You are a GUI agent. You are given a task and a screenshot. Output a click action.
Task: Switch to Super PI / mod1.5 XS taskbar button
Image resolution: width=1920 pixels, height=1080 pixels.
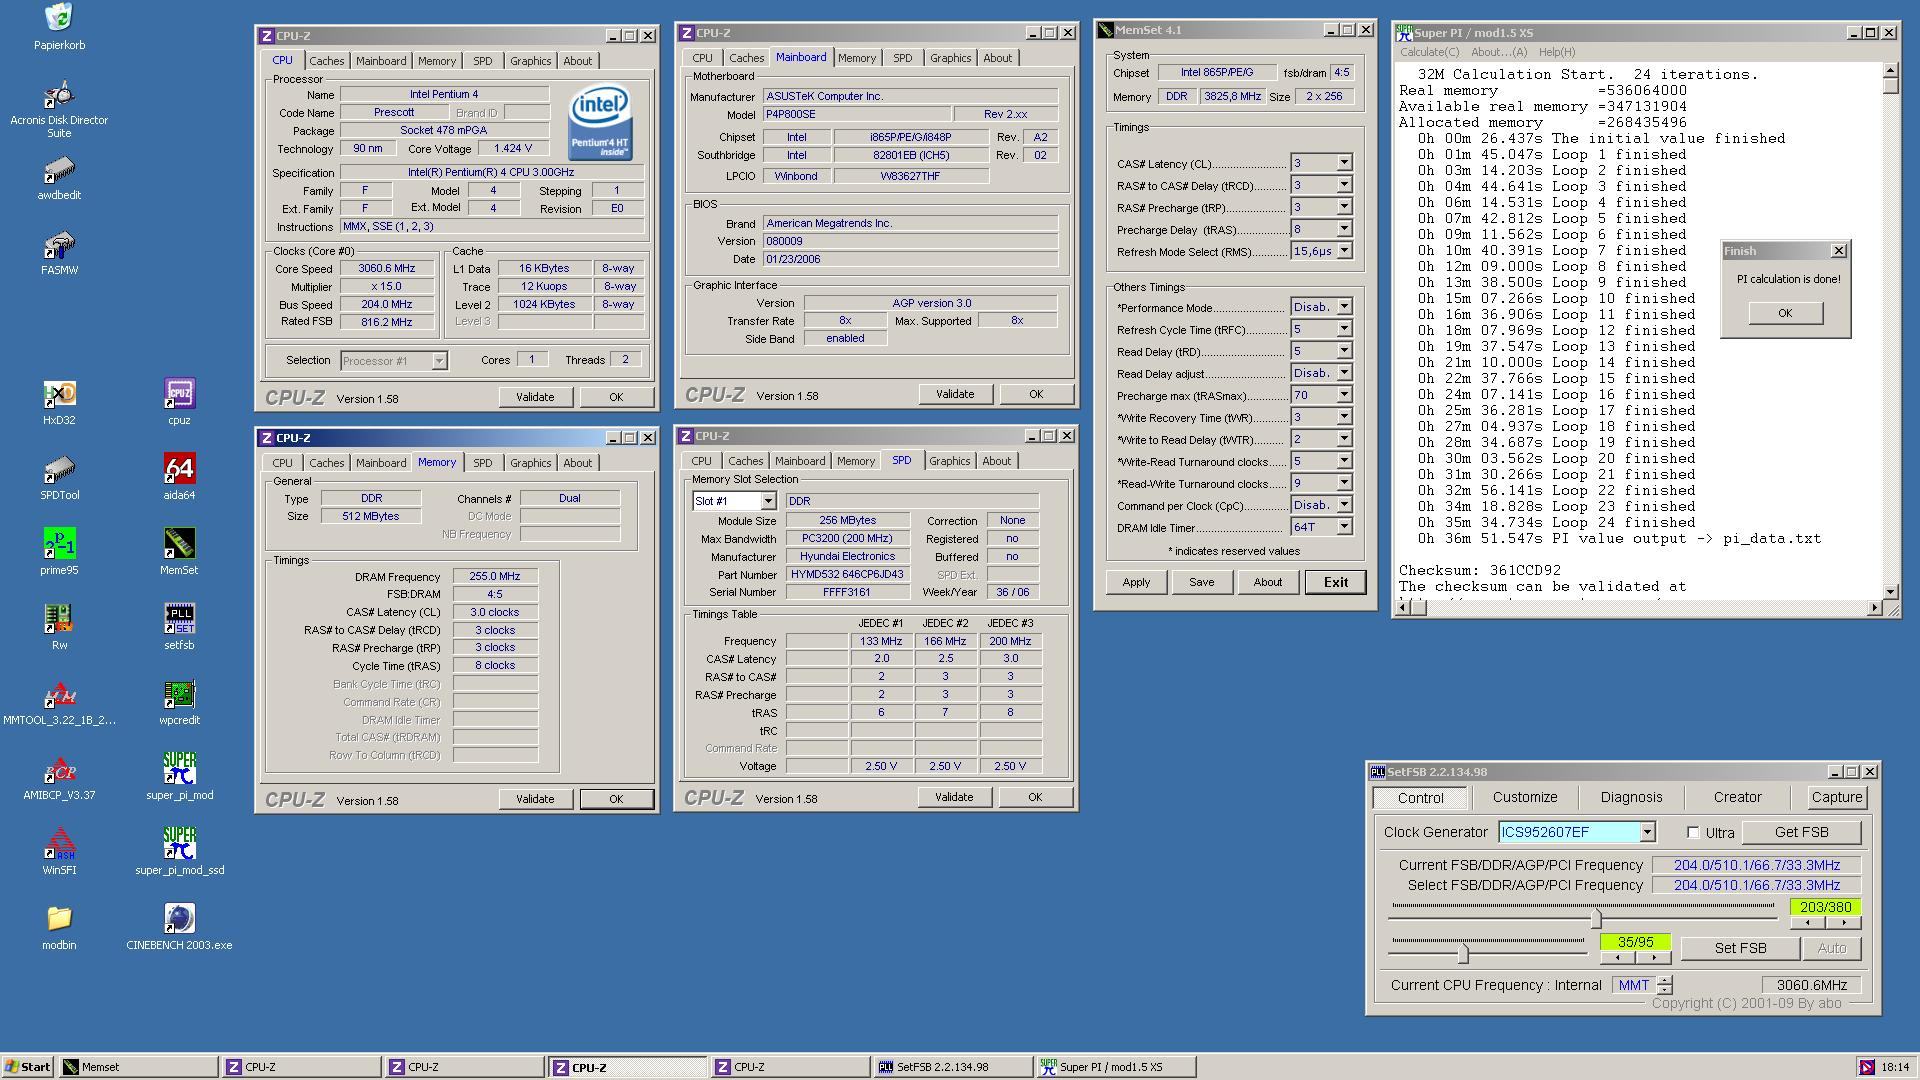click(x=1115, y=1067)
